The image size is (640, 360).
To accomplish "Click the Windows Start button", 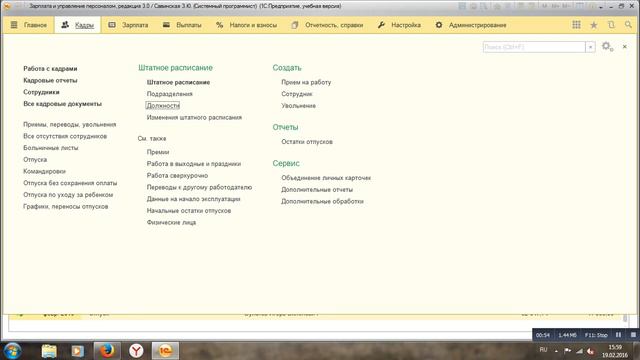I will click(x=12, y=351).
